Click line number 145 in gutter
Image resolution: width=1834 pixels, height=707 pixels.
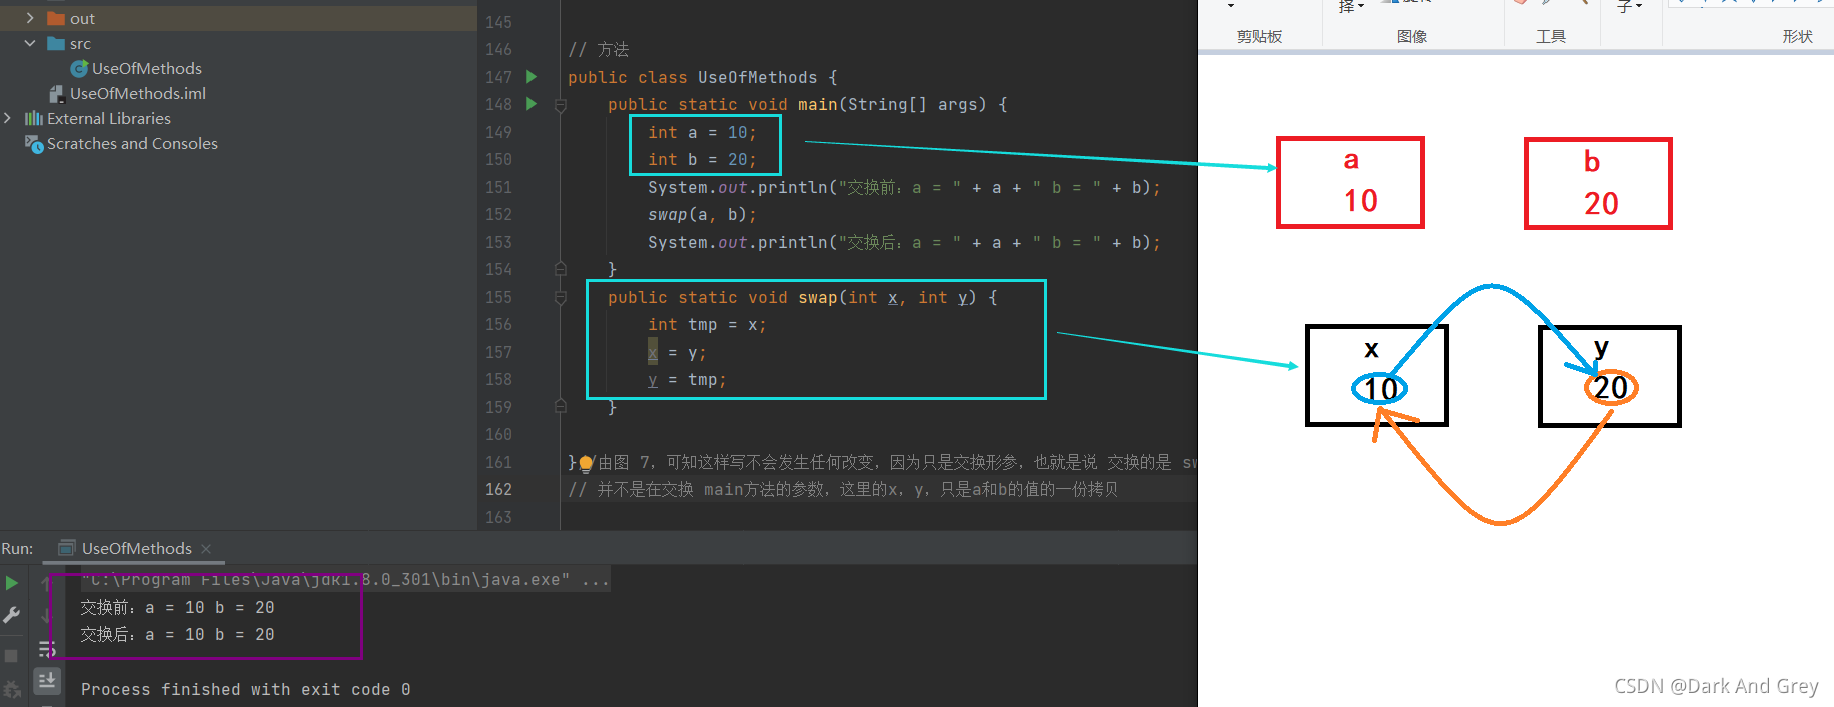point(498,22)
